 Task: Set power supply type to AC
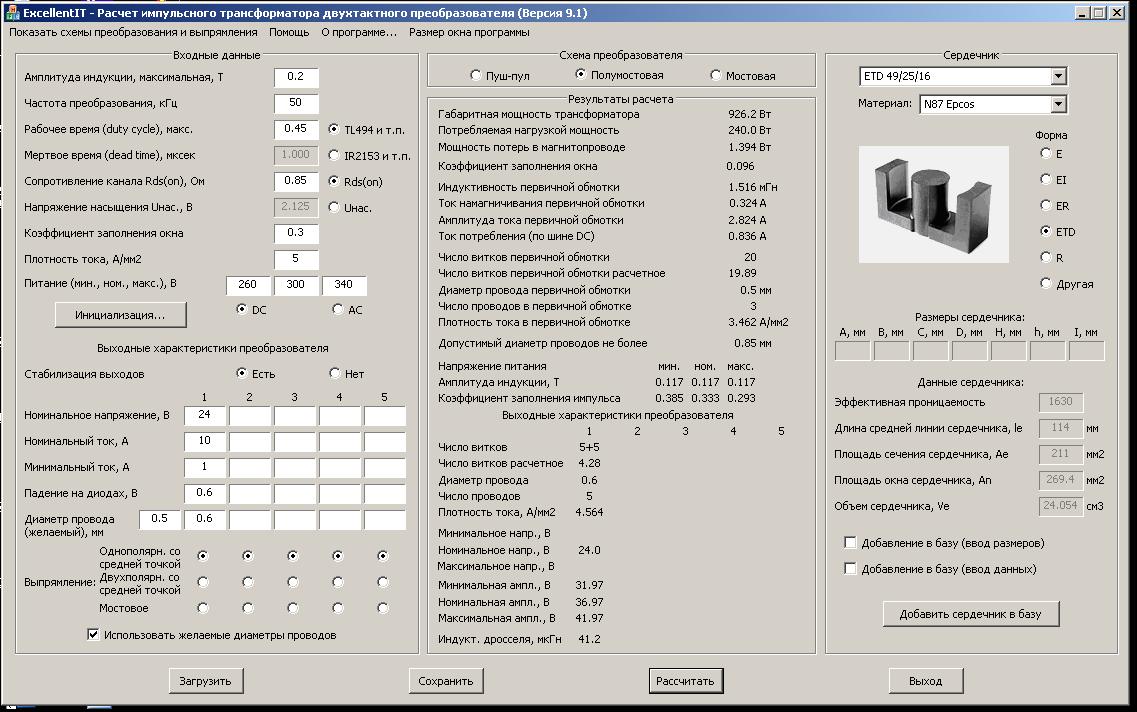pyautogui.click(x=337, y=309)
